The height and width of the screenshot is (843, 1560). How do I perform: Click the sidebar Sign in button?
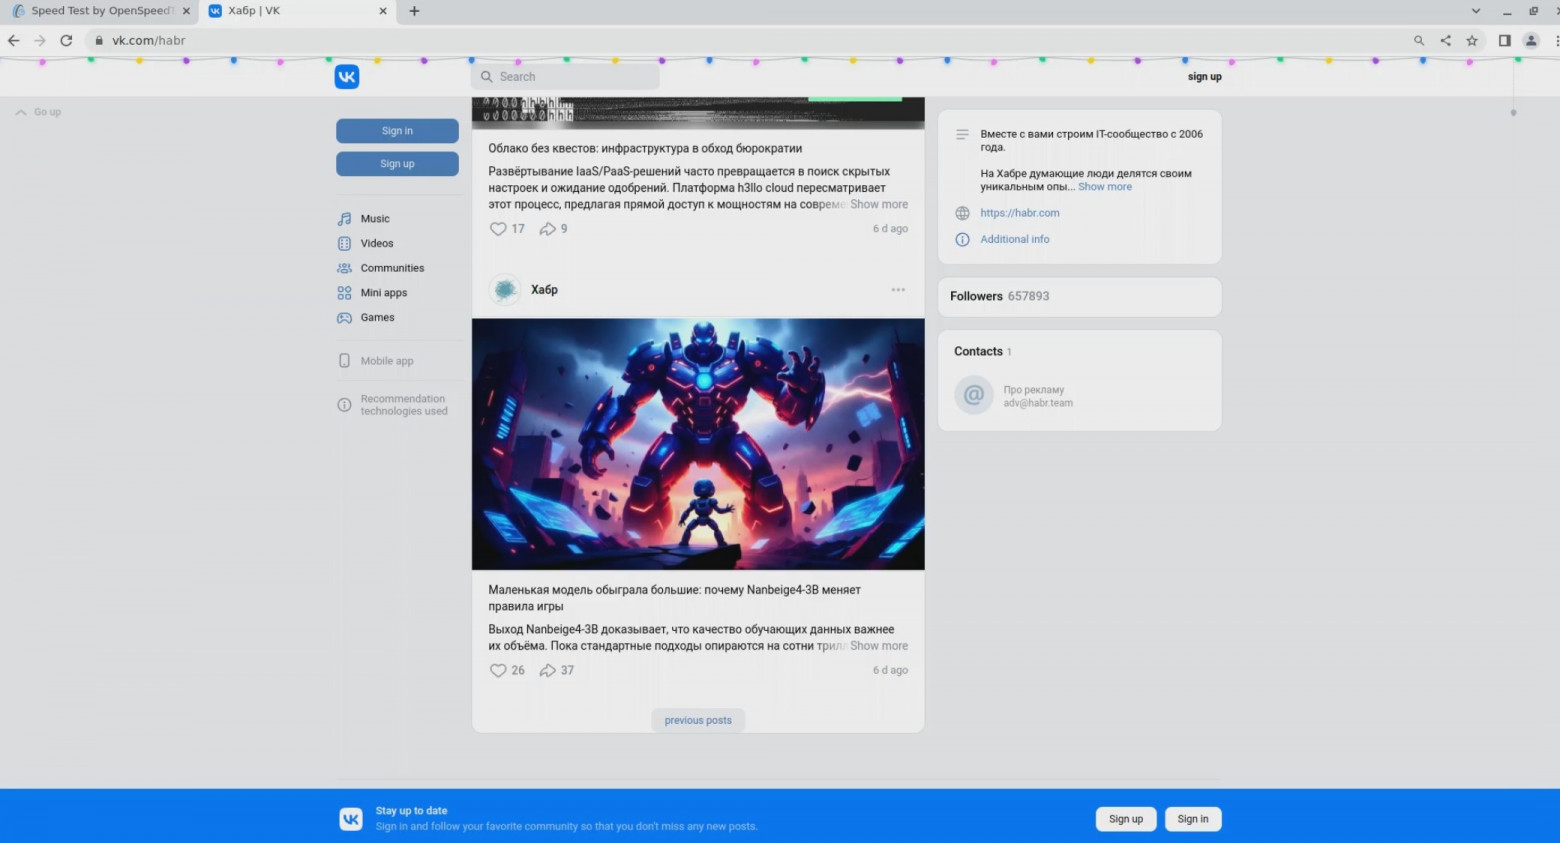397,131
